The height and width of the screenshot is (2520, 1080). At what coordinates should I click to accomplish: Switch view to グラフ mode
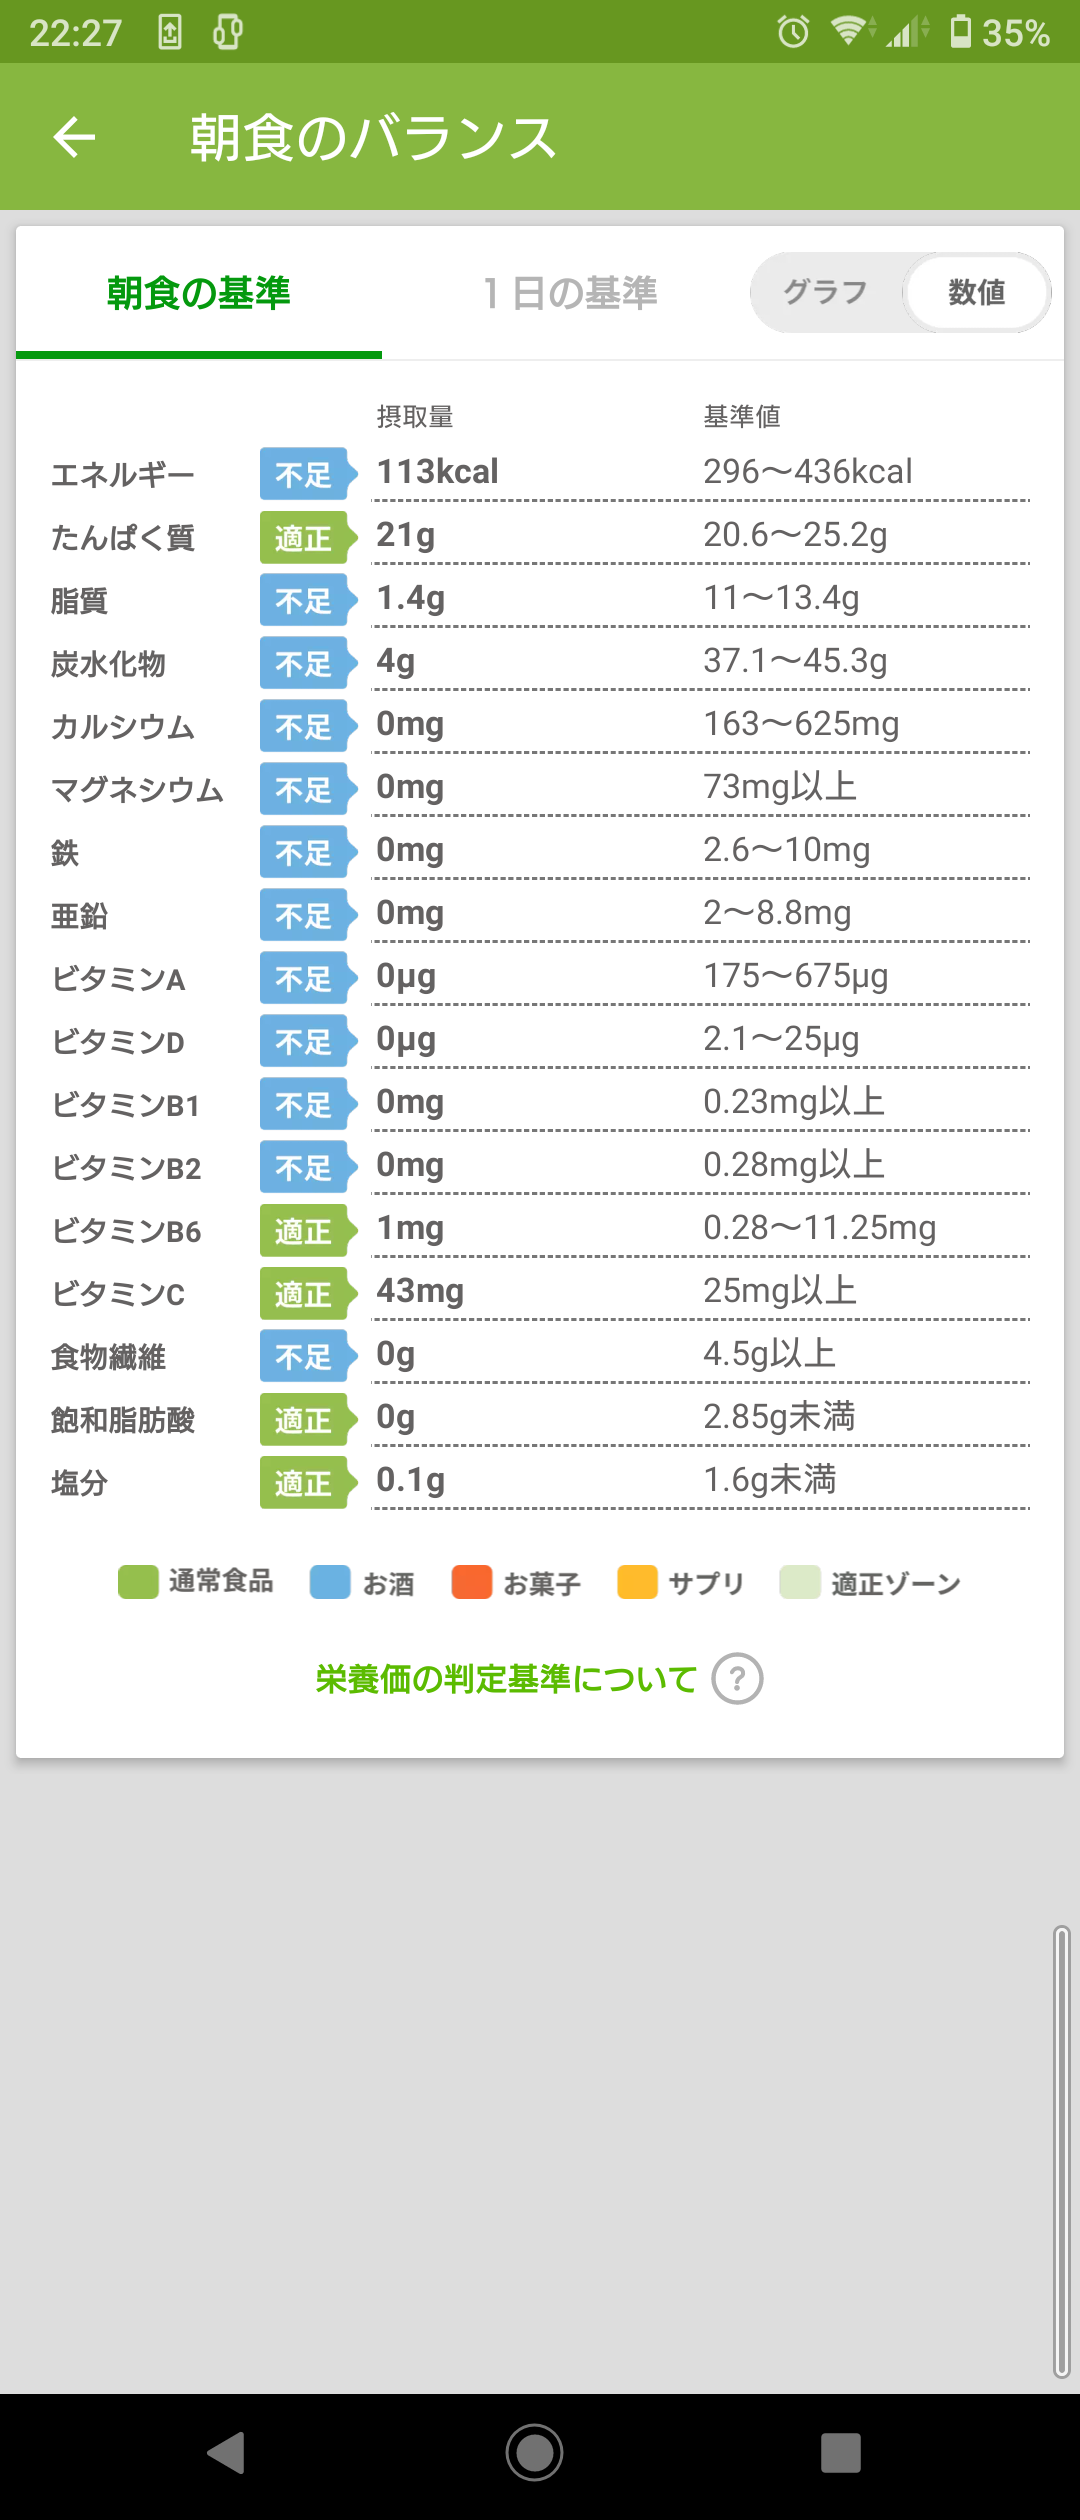click(x=826, y=292)
